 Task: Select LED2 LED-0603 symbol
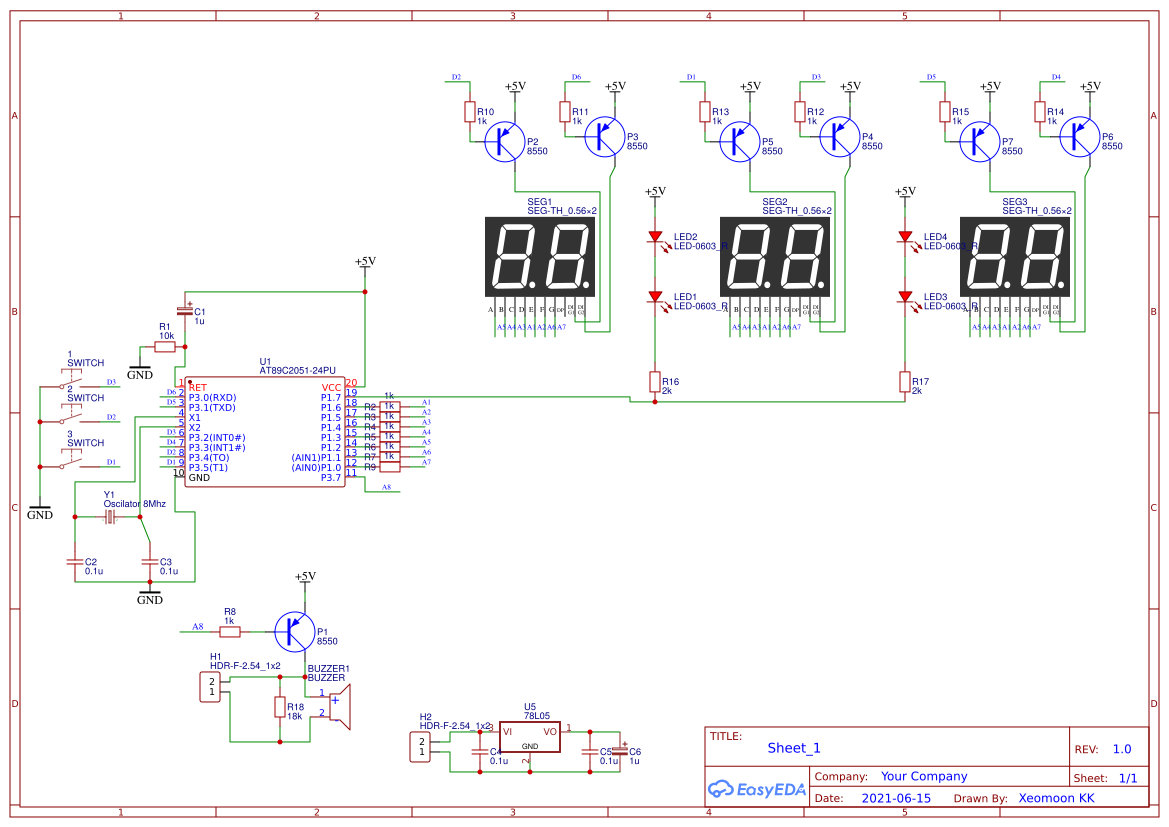[657, 237]
